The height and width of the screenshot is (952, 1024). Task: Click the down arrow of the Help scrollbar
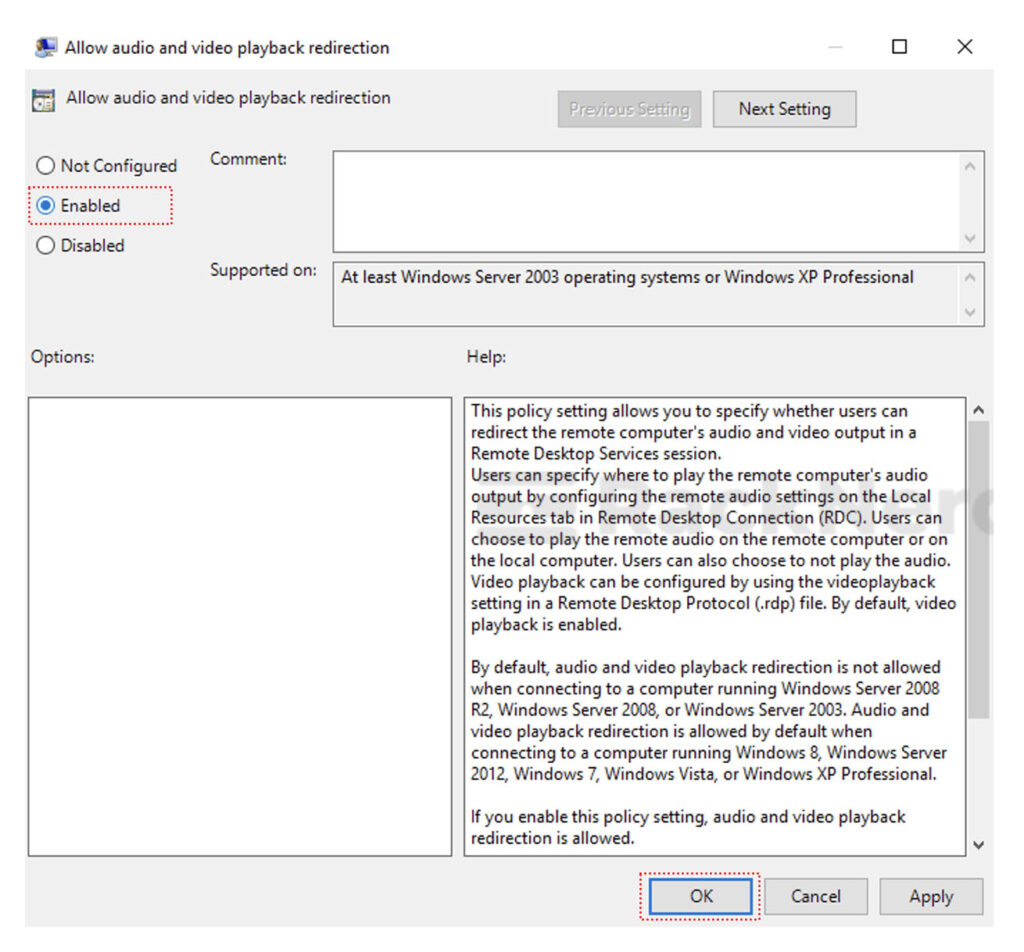[978, 846]
